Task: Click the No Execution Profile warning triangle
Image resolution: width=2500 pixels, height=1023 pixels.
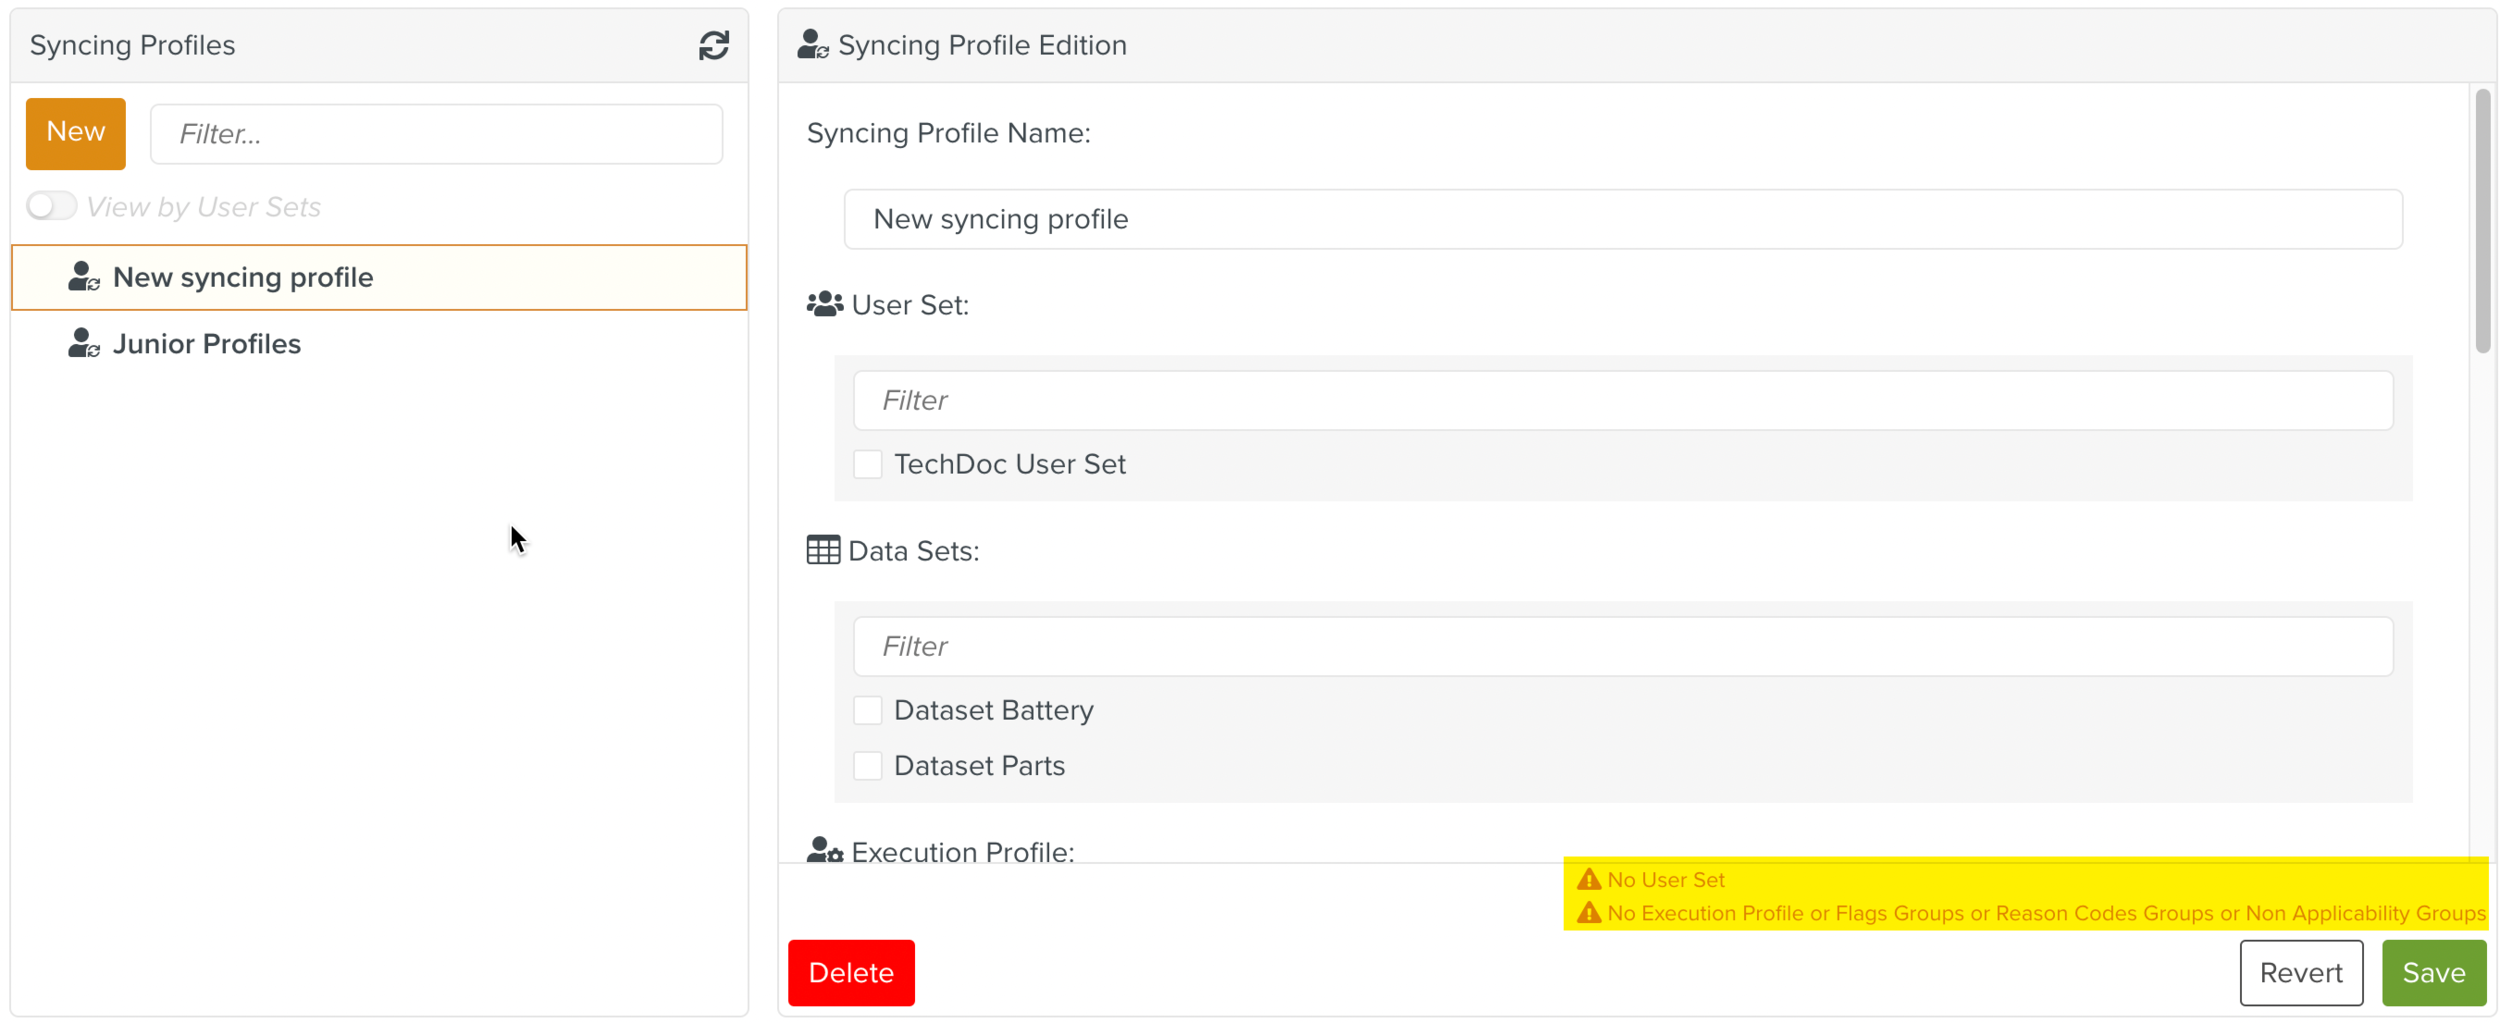Action: click(1588, 913)
